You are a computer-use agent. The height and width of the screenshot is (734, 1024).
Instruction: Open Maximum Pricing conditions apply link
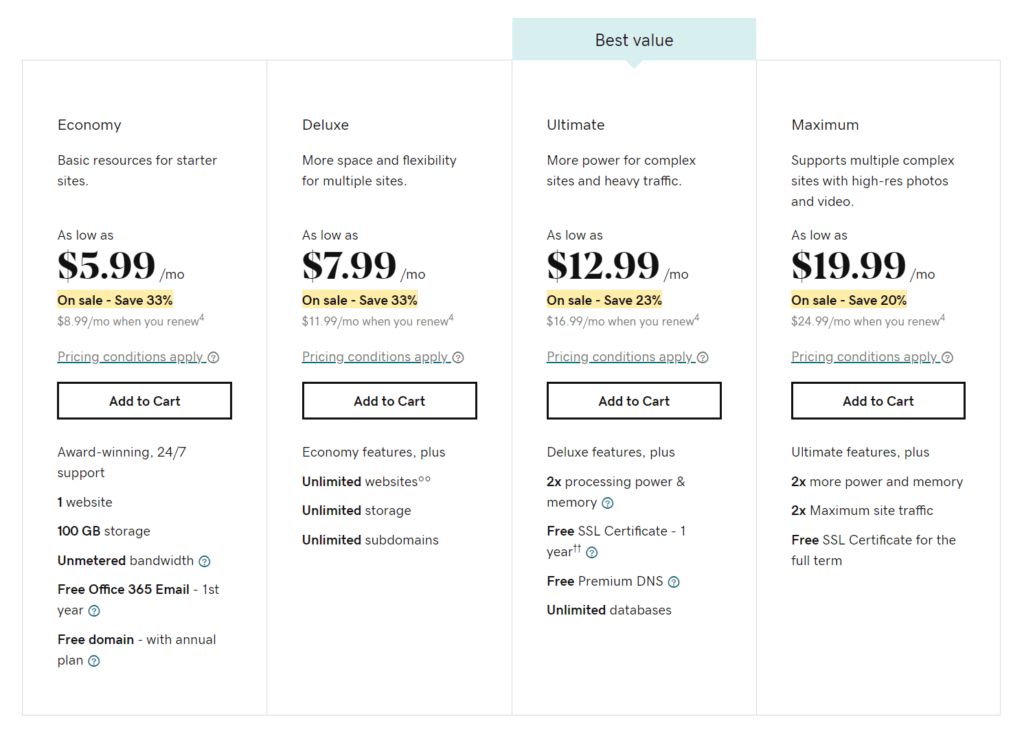[865, 357]
